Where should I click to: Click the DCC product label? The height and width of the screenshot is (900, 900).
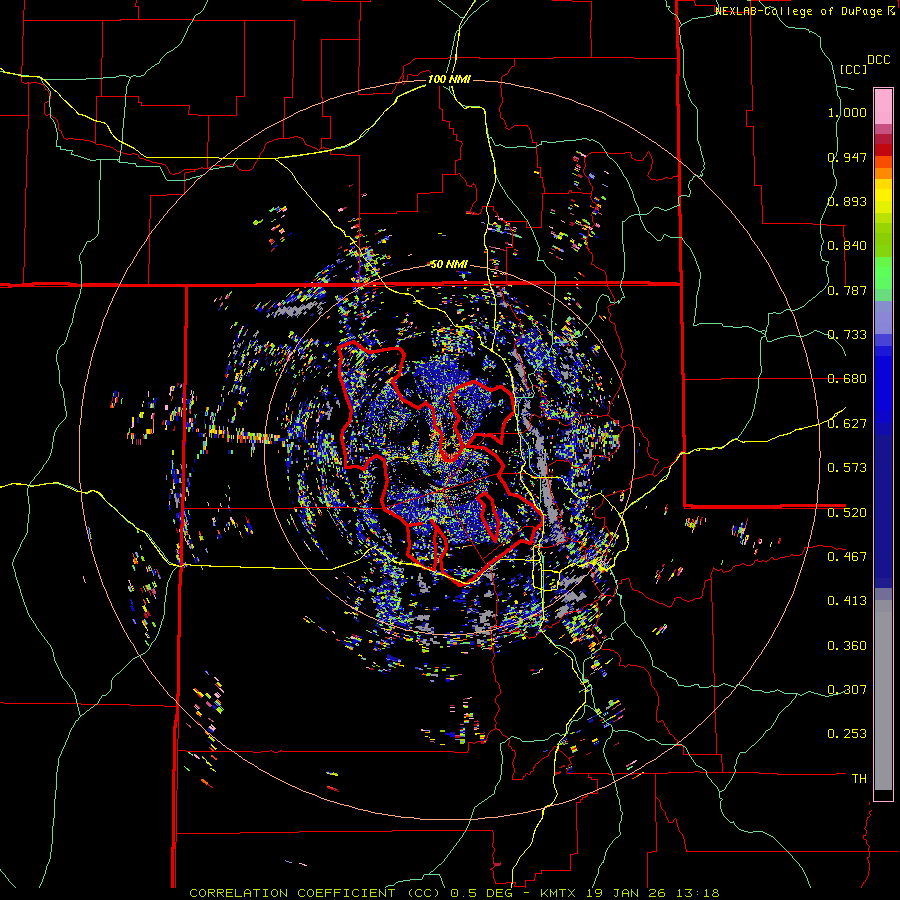tap(878, 60)
